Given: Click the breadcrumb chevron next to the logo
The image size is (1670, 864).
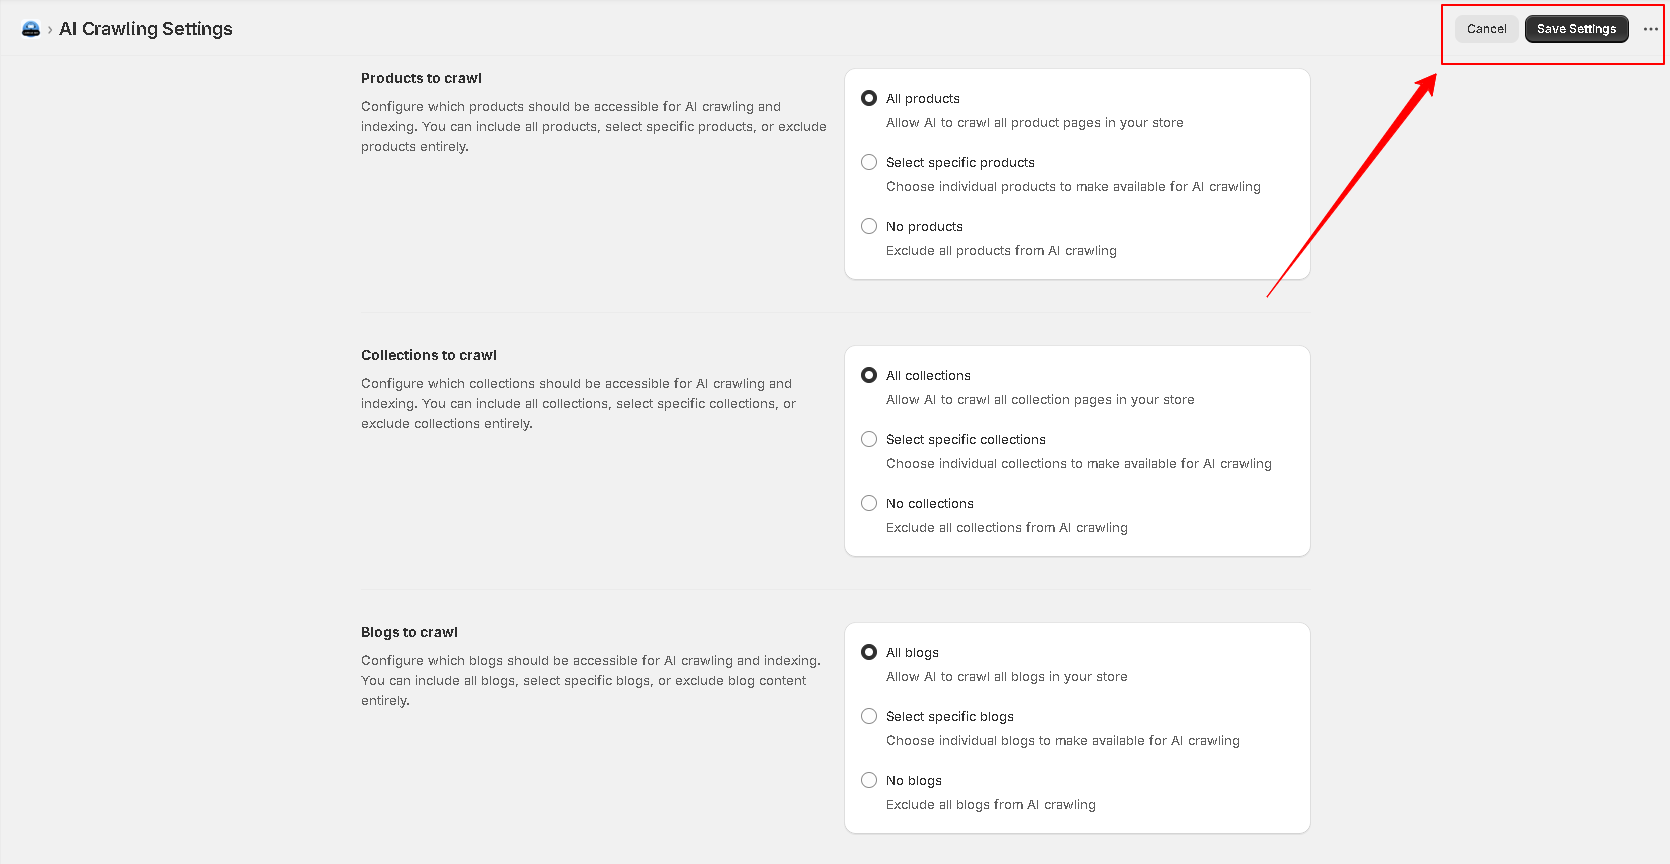Looking at the screenshot, I should [50, 30].
